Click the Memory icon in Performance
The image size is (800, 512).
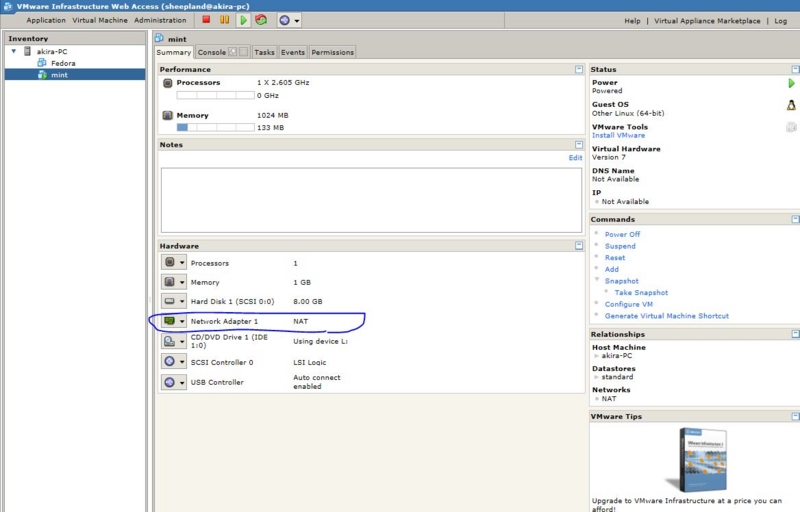167,115
